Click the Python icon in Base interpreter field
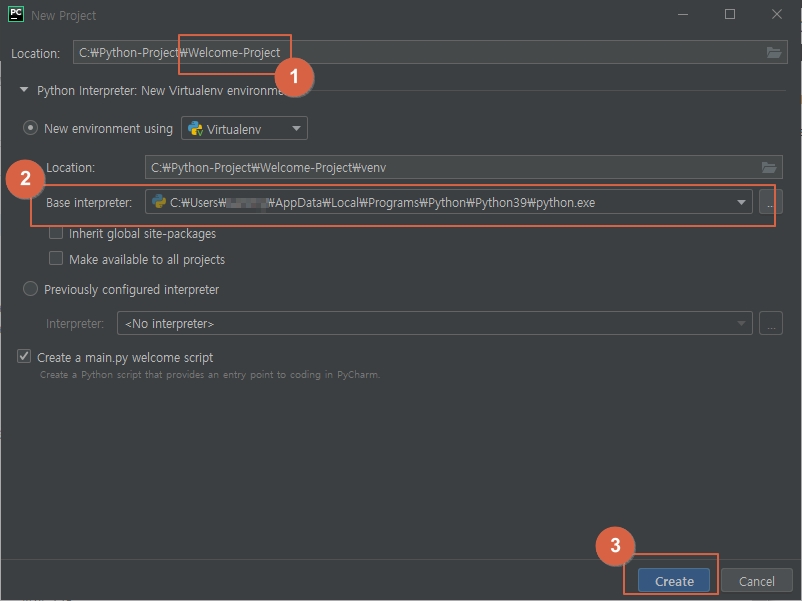802x601 pixels. click(159, 202)
